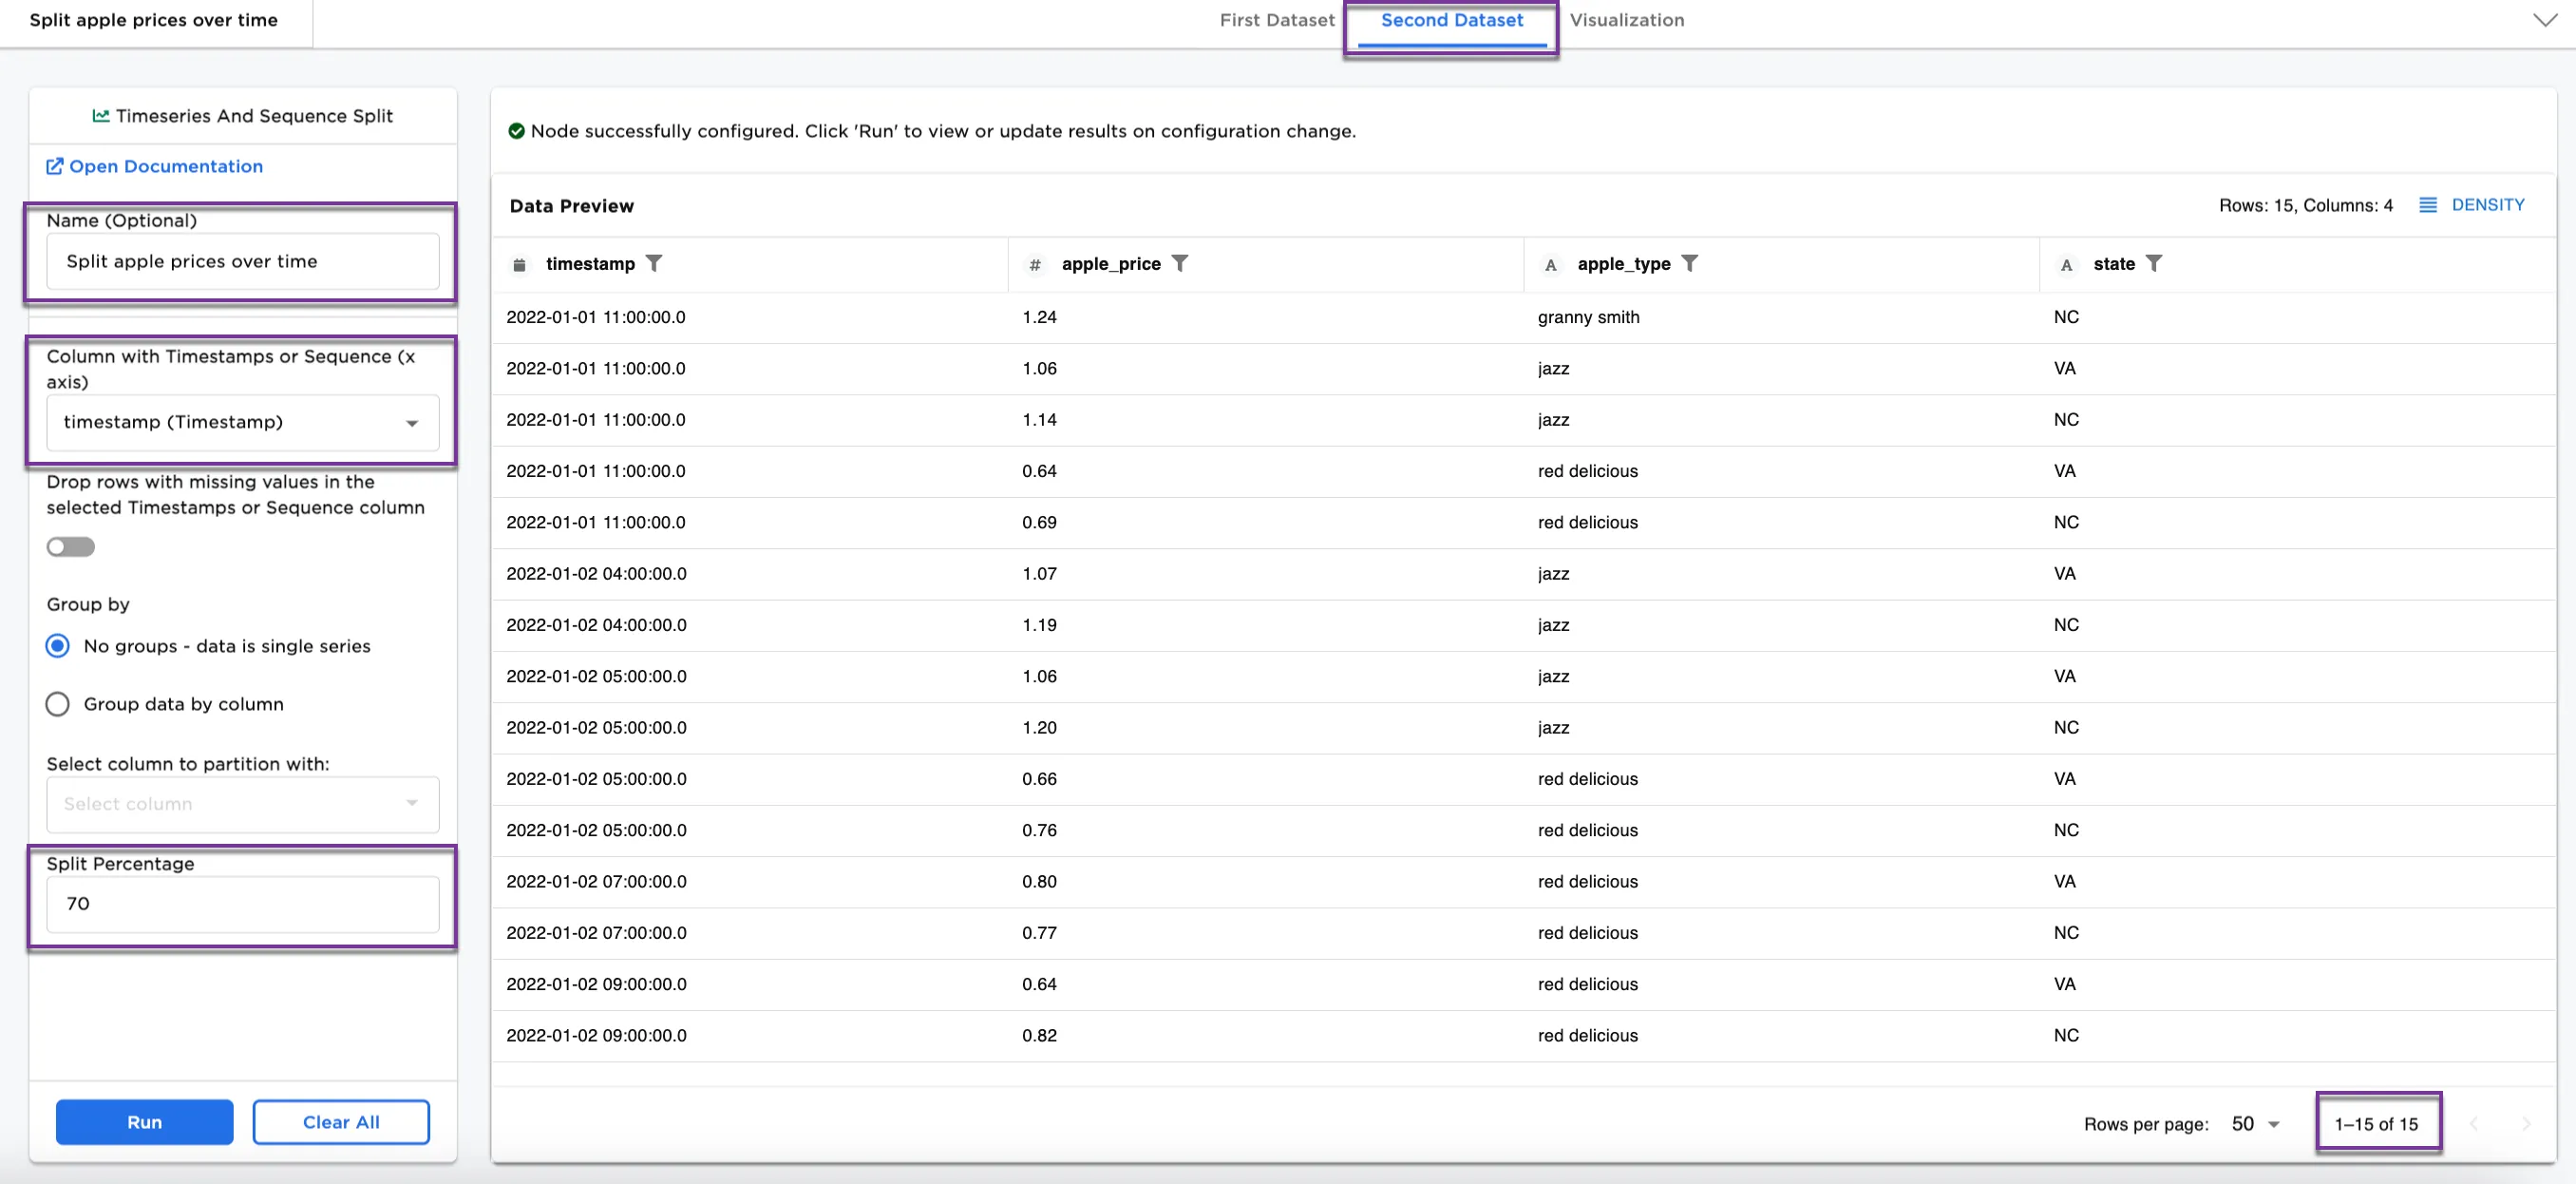Select Group data by column option

(x=58, y=704)
